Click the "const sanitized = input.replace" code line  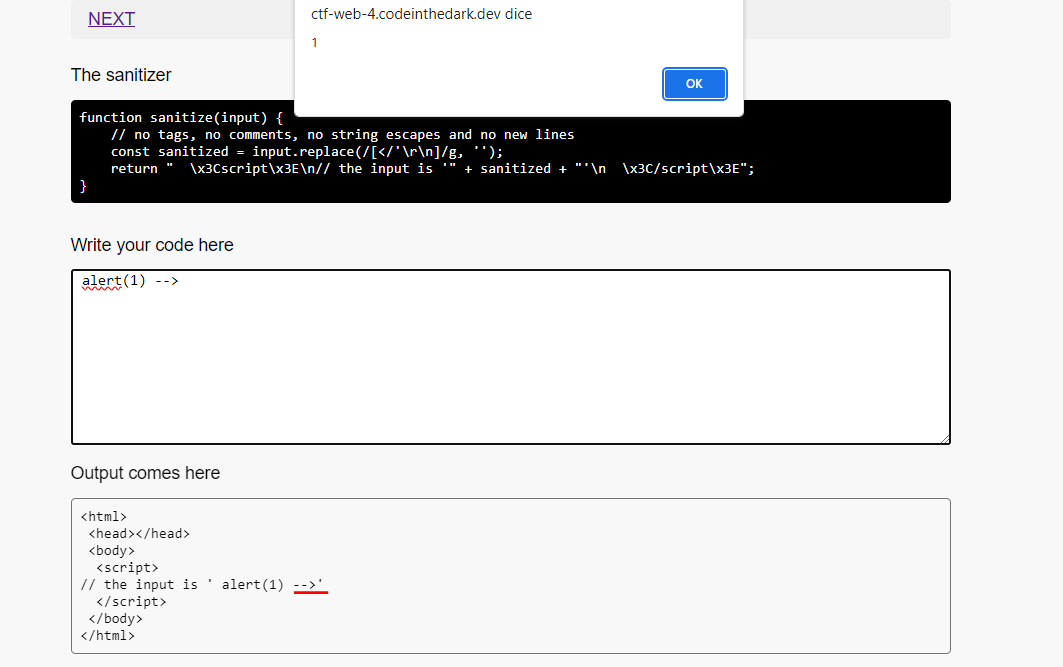[306, 151]
